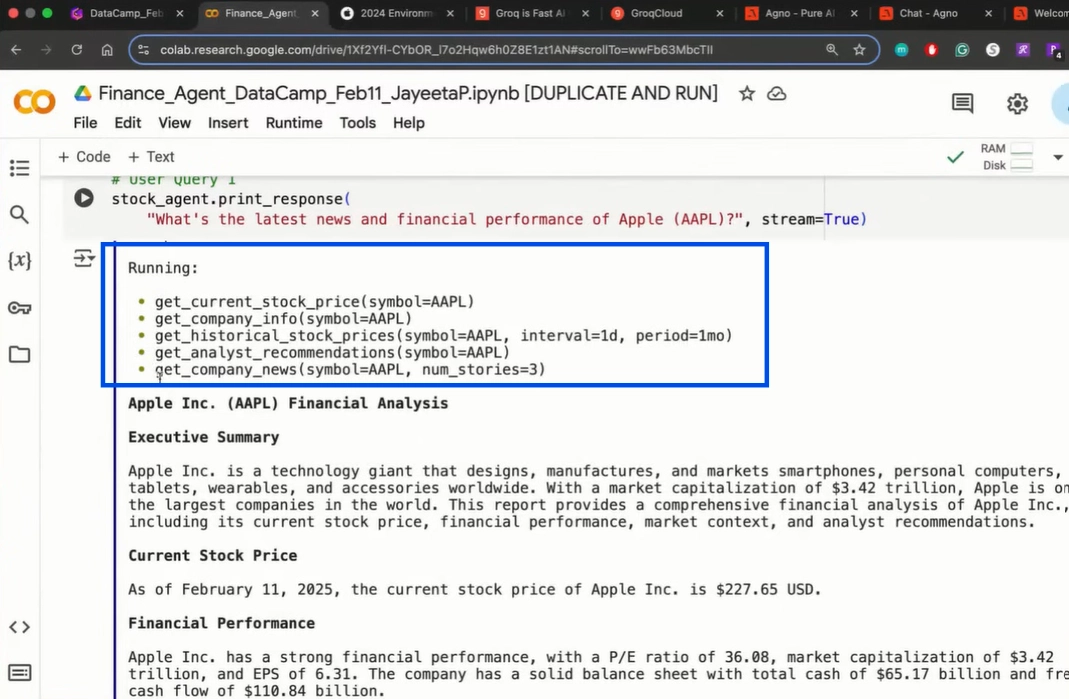This screenshot has height=699, width=1069.
Task: Add a new Text cell
Action: [x=151, y=157]
